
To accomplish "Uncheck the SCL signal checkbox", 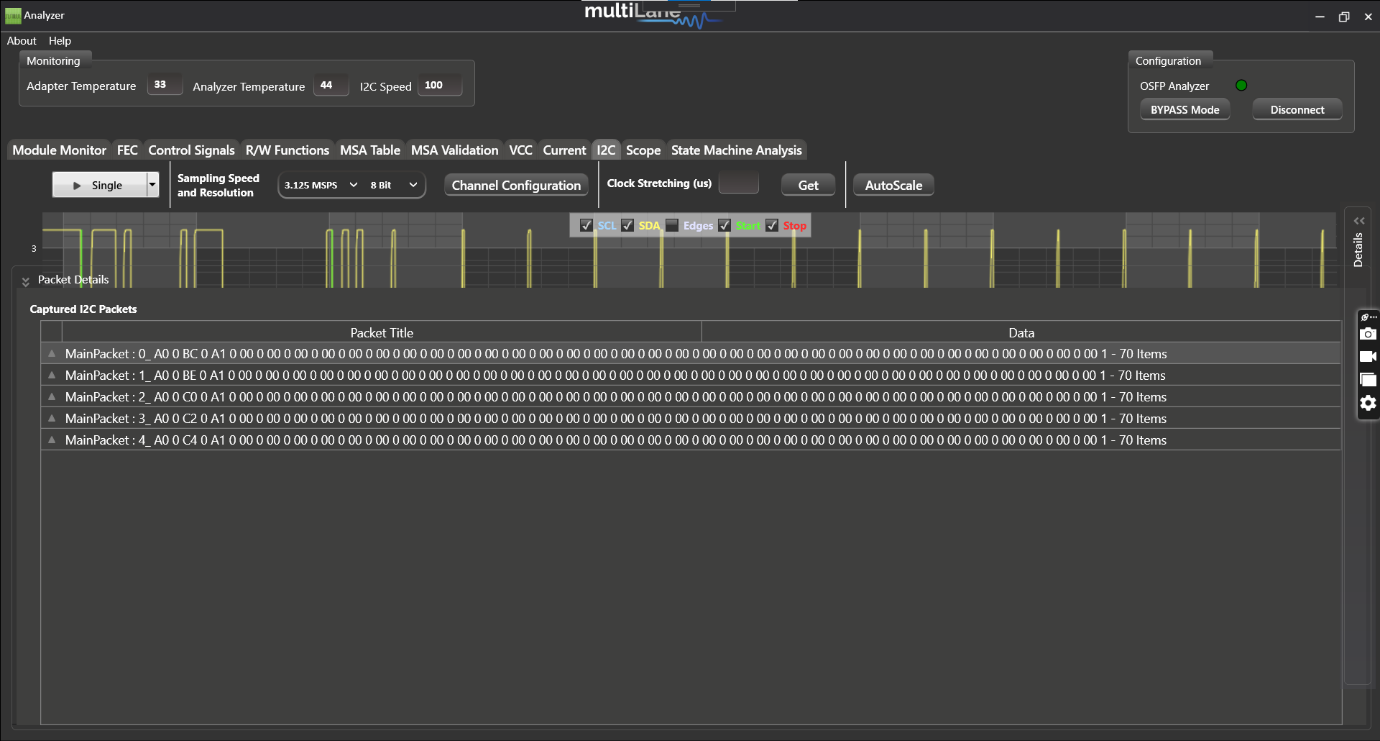I will click(x=587, y=226).
